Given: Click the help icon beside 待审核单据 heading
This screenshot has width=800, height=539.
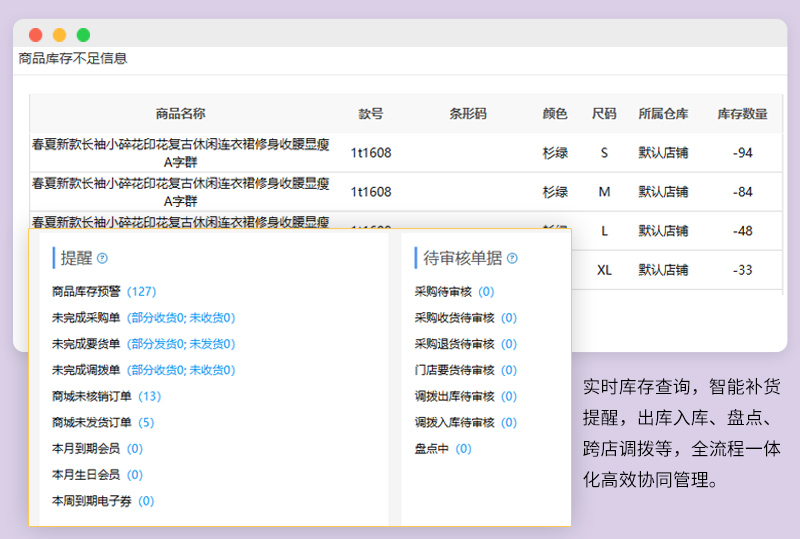Looking at the screenshot, I should click(x=512, y=258).
